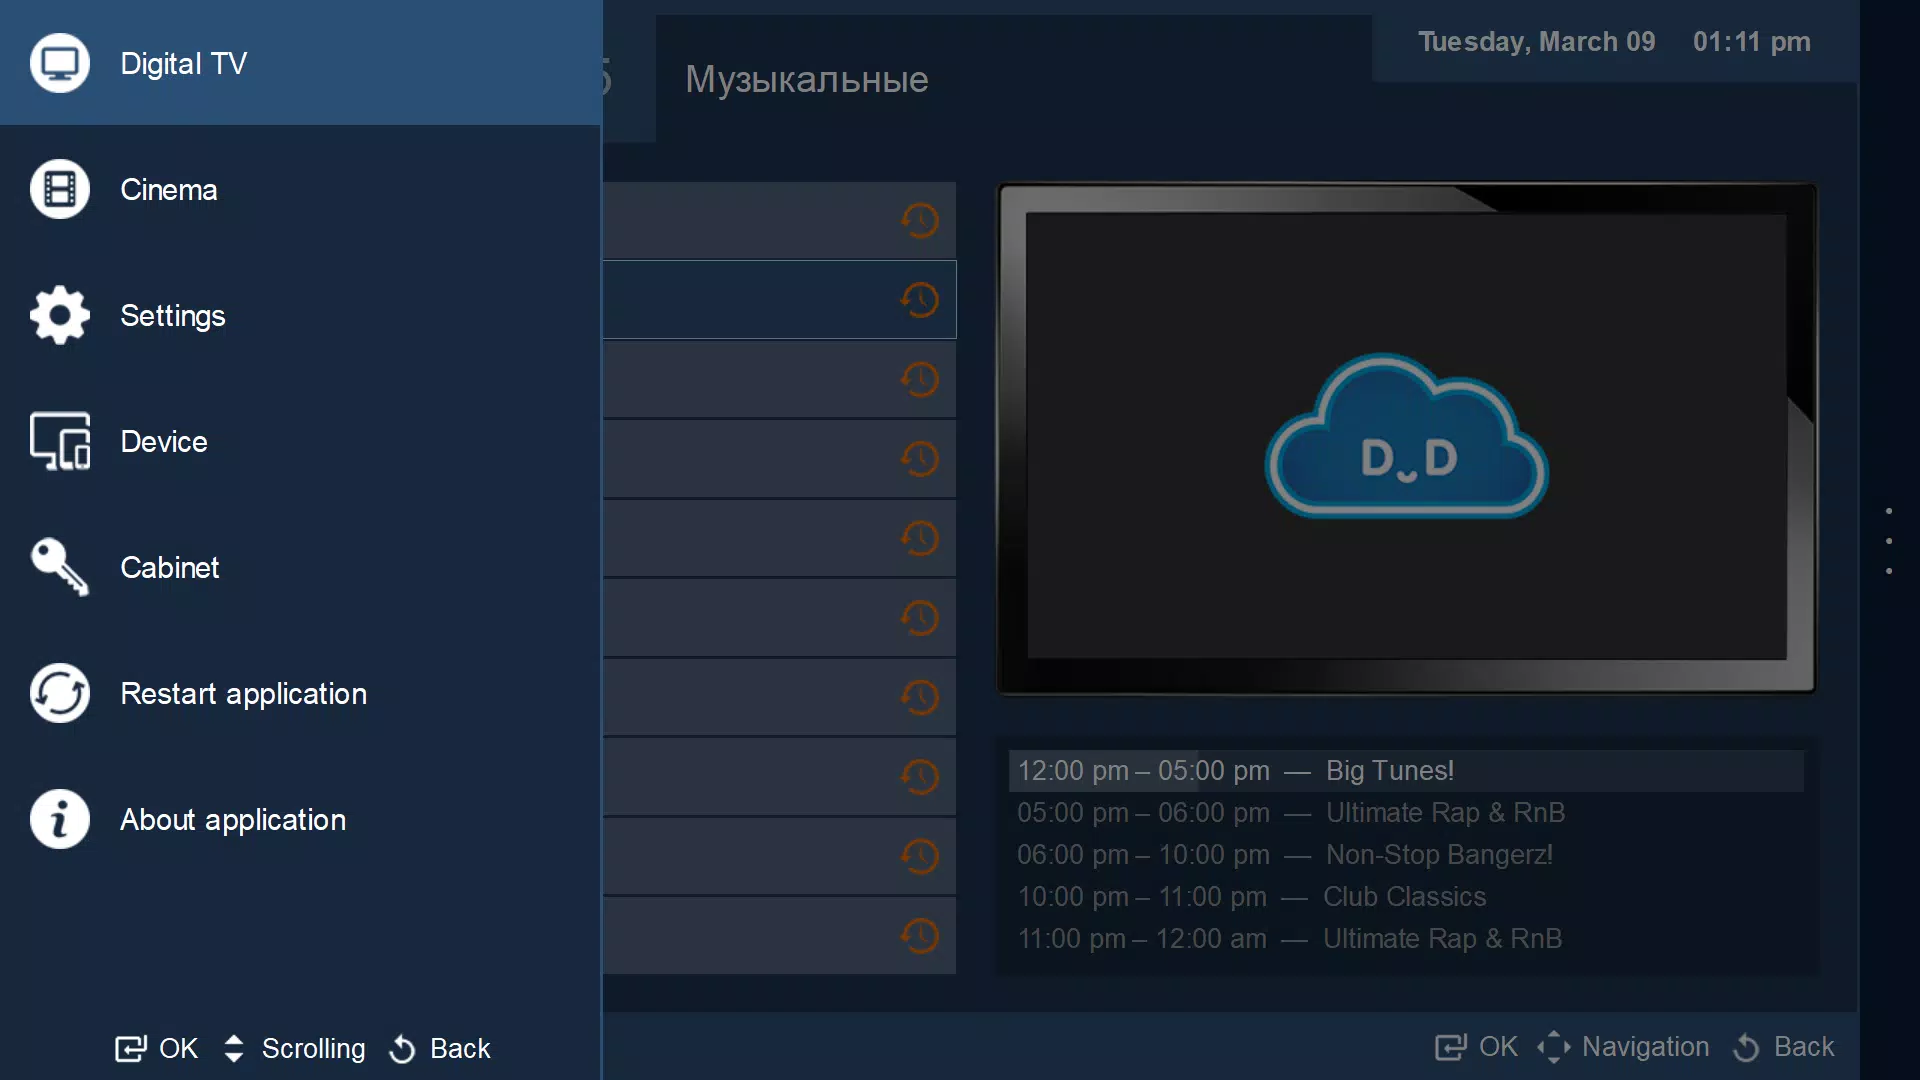The image size is (1920, 1080).
Task: Click the Digital TV menu icon
Action: click(58, 63)
